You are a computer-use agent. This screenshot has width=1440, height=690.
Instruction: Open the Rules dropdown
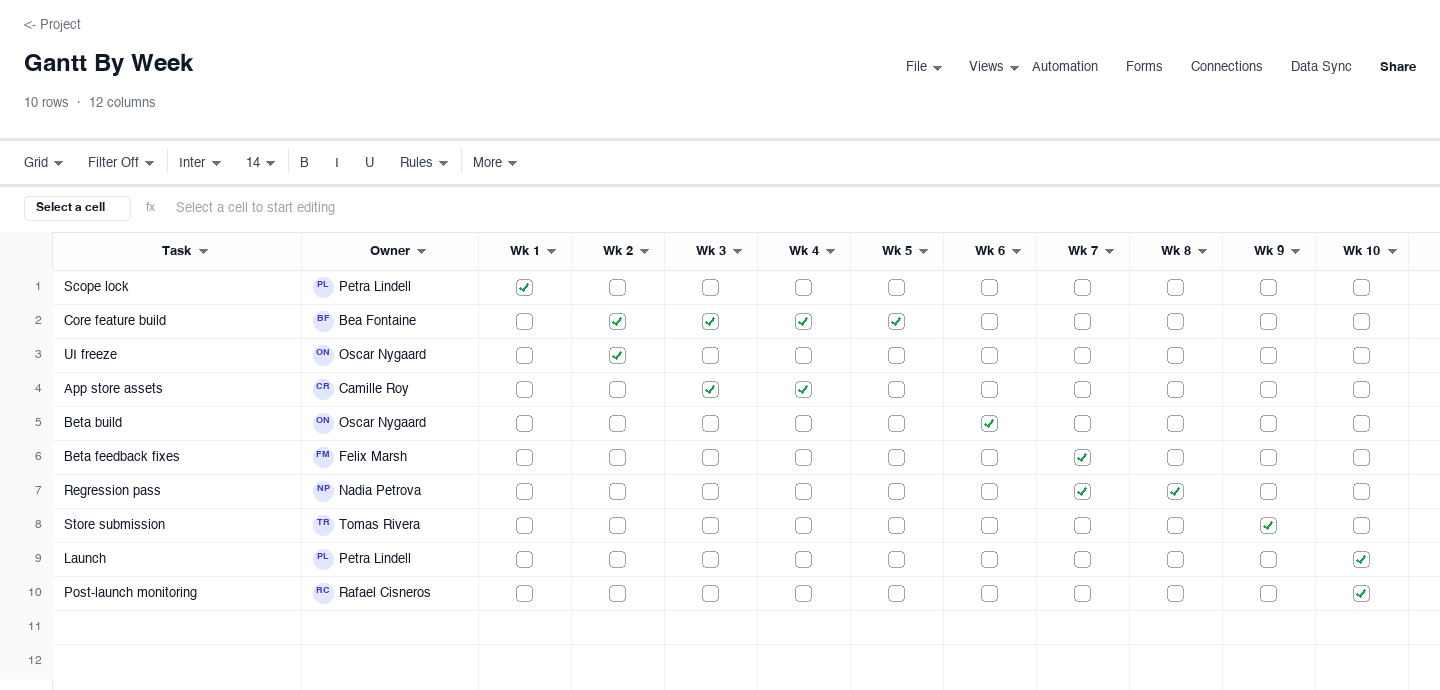coord(424,162)
